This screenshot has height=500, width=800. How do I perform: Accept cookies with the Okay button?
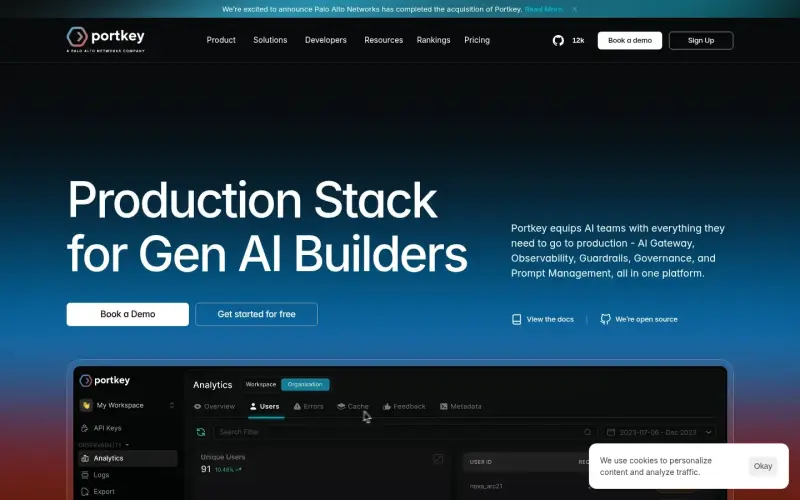[x=763, y=466]
